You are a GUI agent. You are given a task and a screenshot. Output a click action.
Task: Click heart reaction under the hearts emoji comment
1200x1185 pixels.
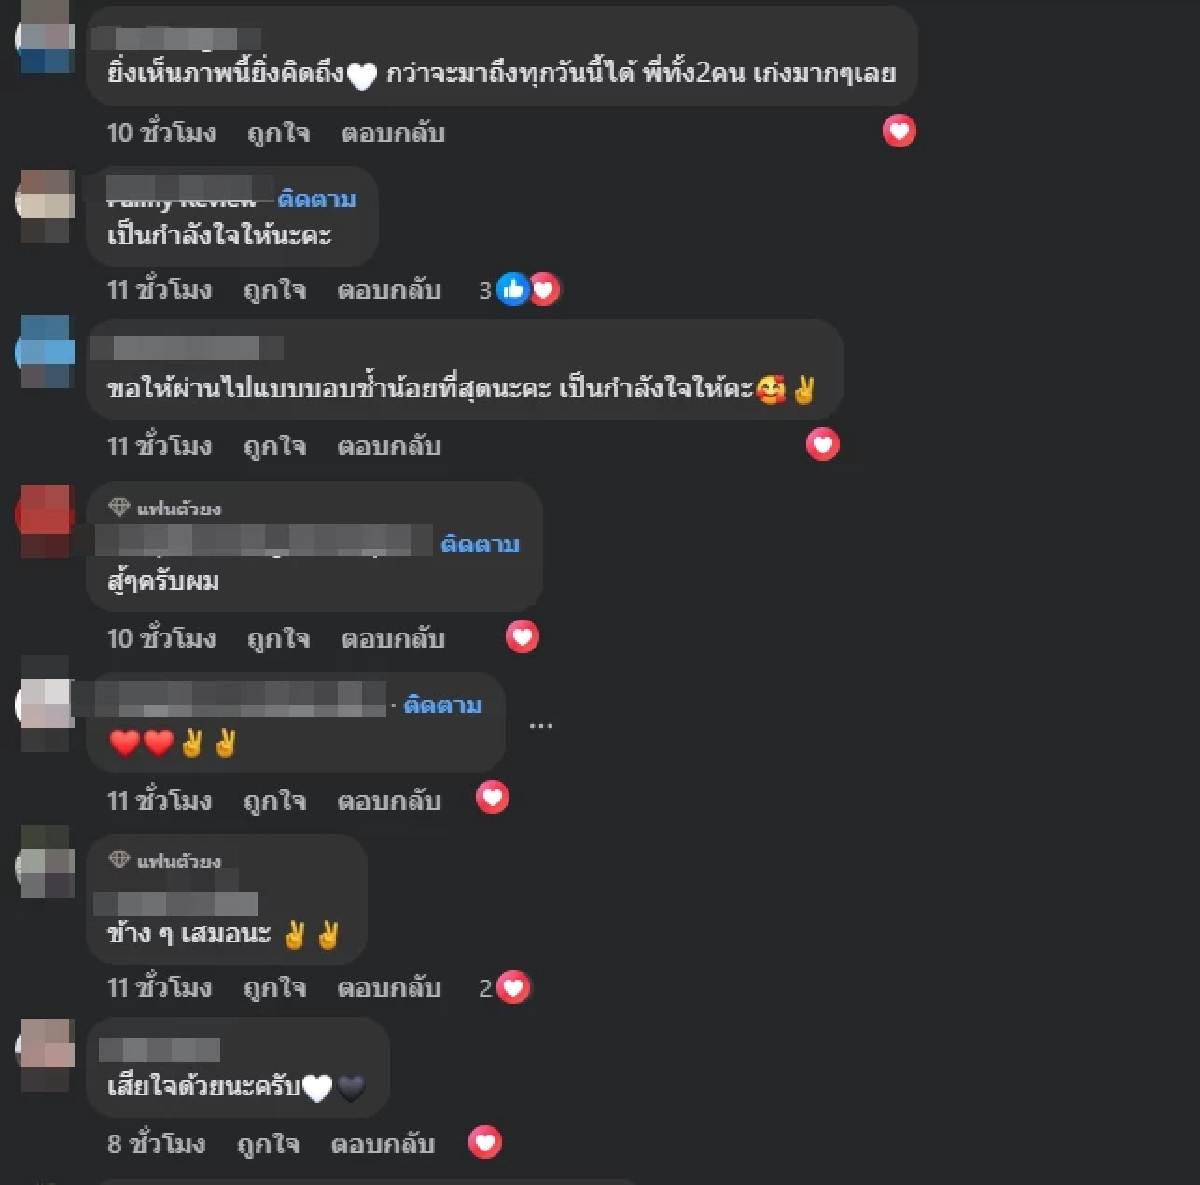492,798
